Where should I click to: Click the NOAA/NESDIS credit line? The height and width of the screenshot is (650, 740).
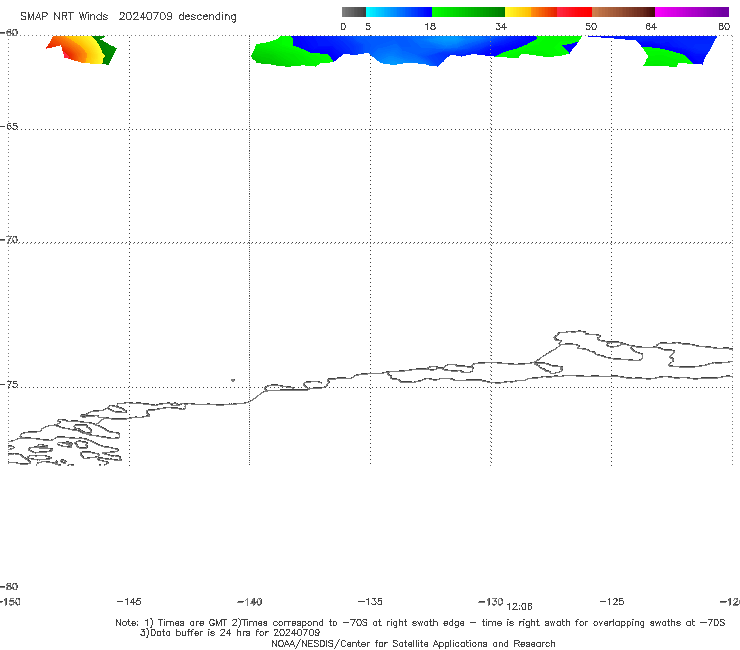[x=413, y=643]
